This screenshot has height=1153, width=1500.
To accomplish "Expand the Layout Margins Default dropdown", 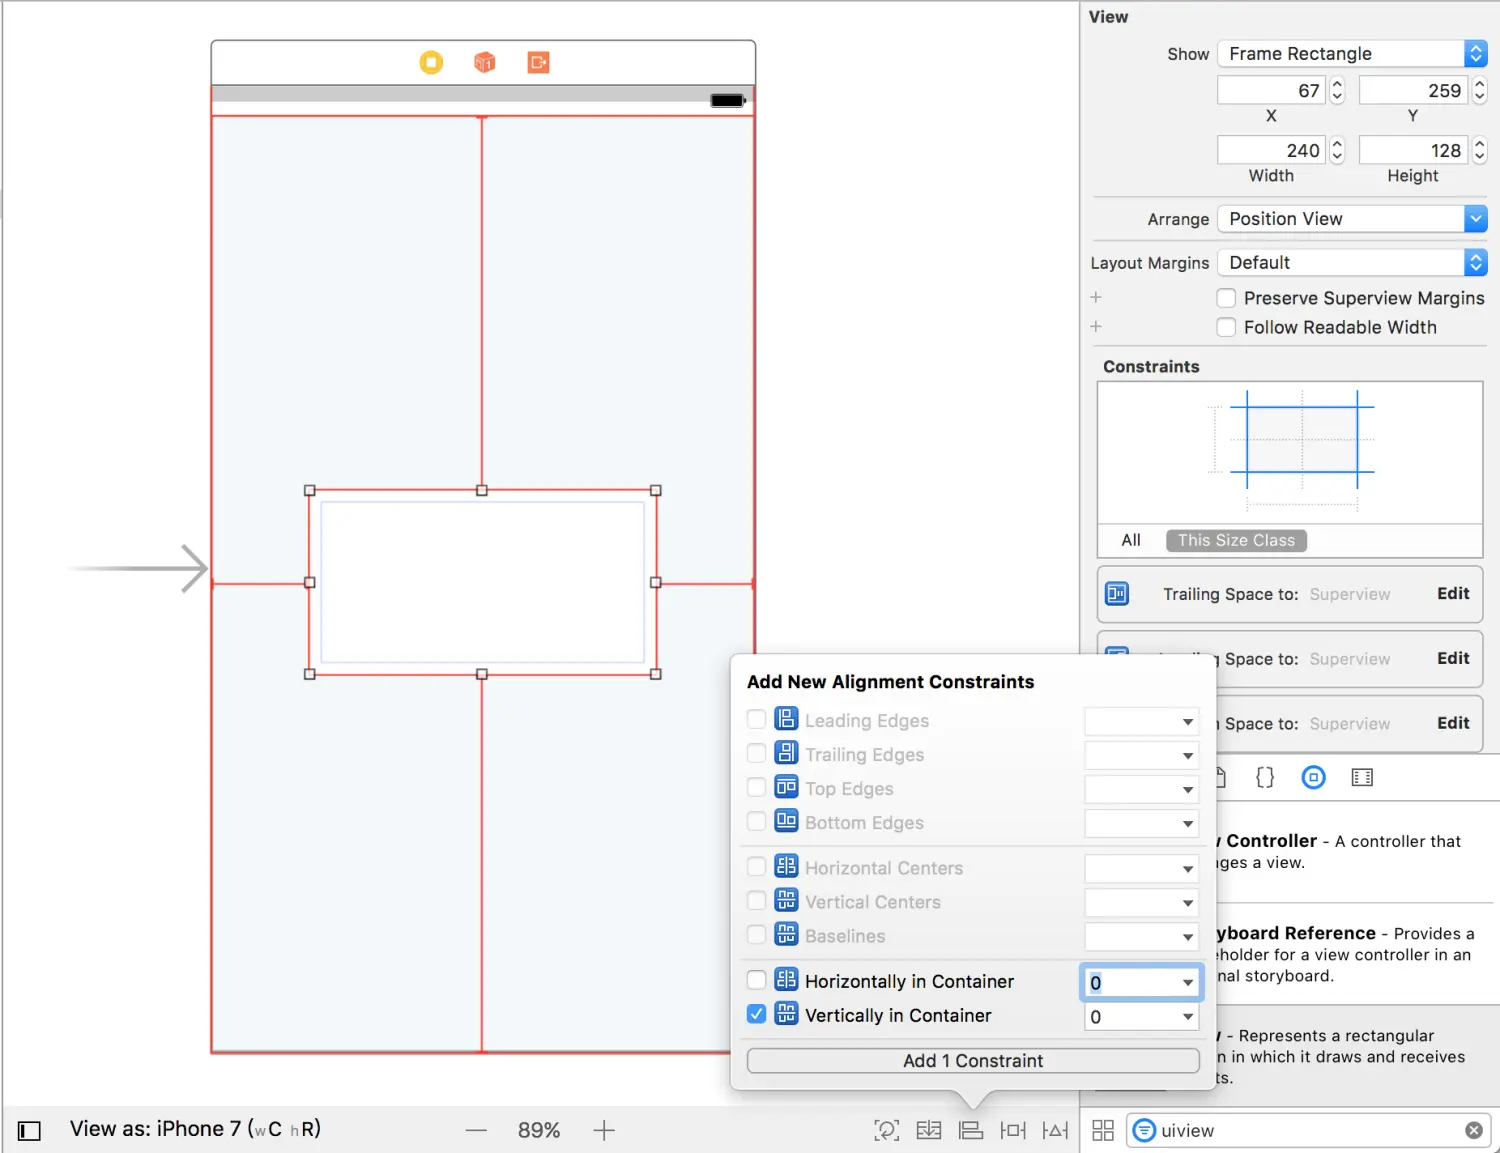I will click(1352, 263).
